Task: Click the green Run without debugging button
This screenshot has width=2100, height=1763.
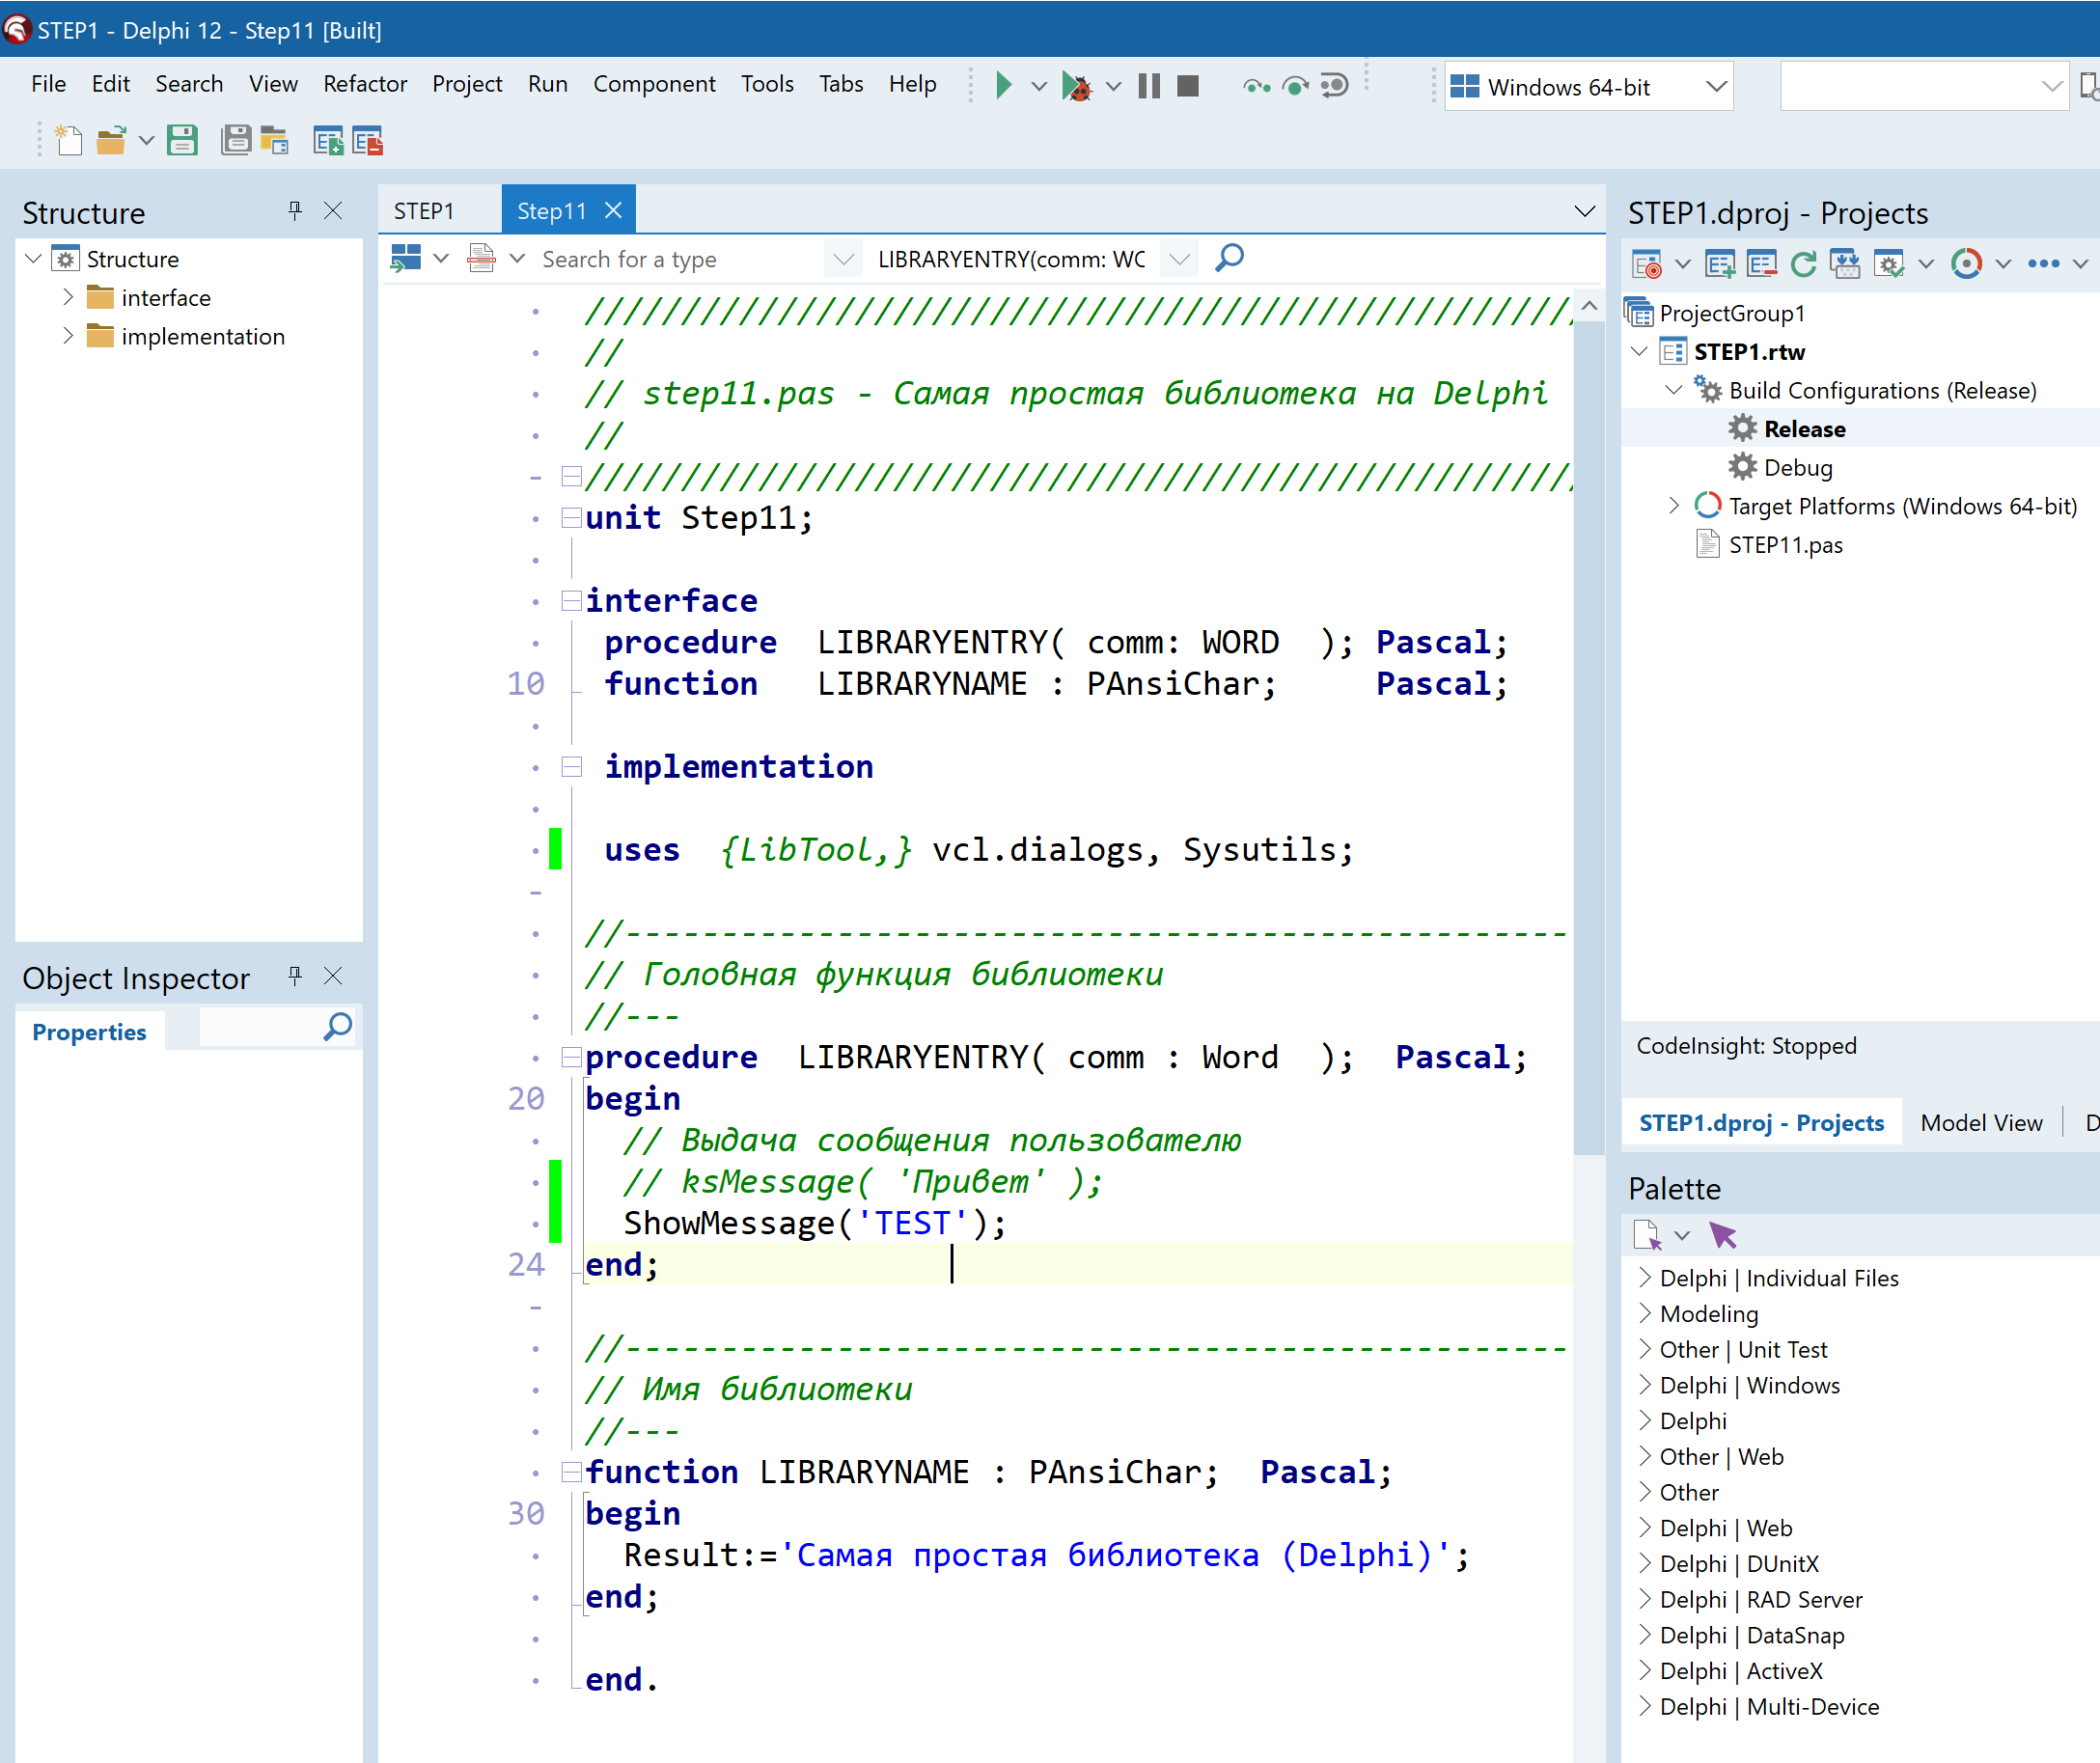Action: [1004, 86]
